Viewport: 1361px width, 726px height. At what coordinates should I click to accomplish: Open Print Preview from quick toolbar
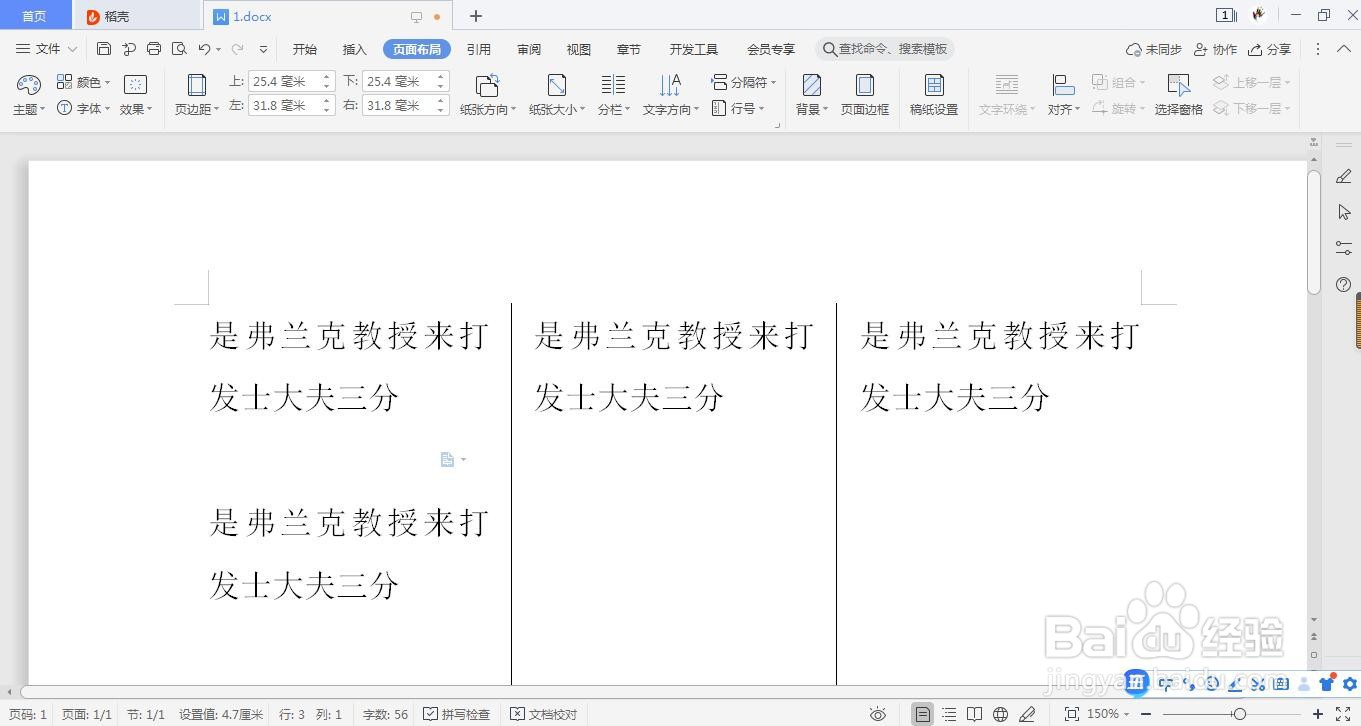(179, 49)
